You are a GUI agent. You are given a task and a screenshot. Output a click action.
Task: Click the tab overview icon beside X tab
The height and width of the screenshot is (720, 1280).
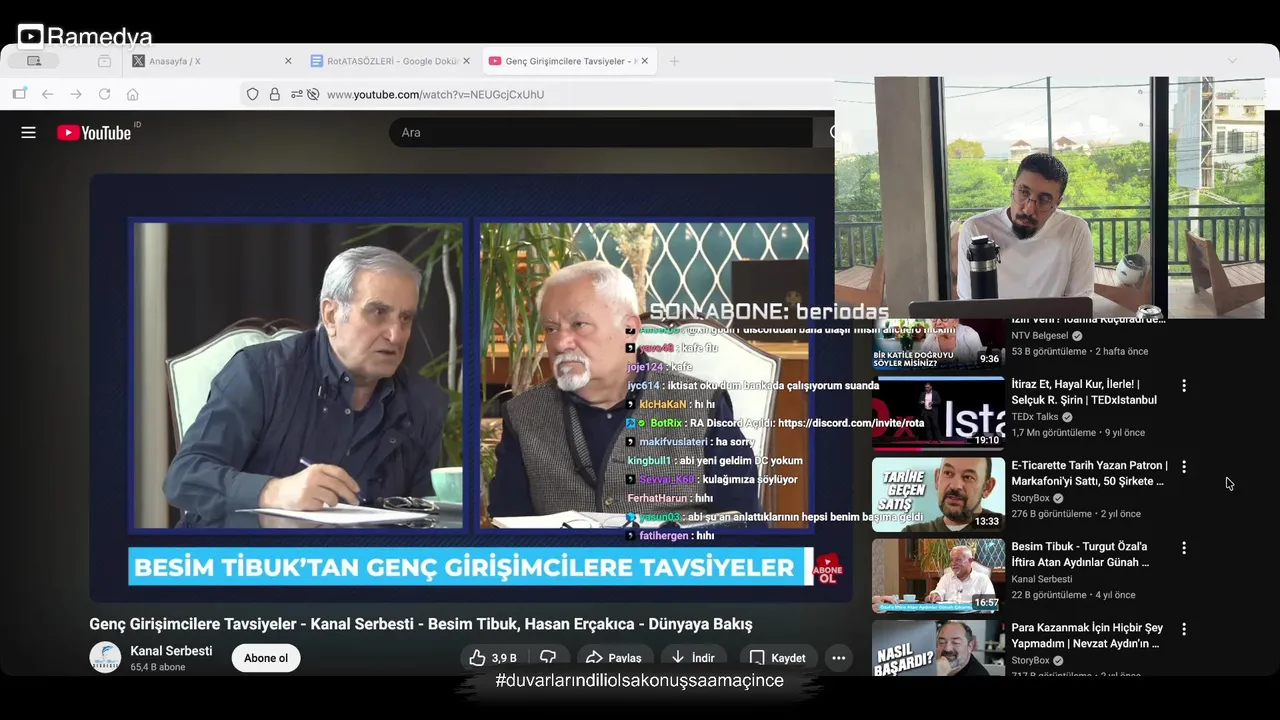click(x=104, y=61)
